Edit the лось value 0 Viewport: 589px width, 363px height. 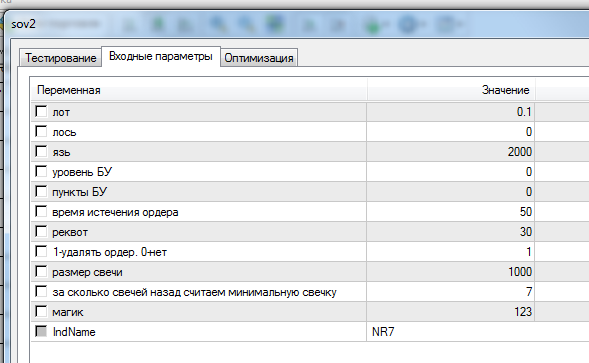[451, 132]
